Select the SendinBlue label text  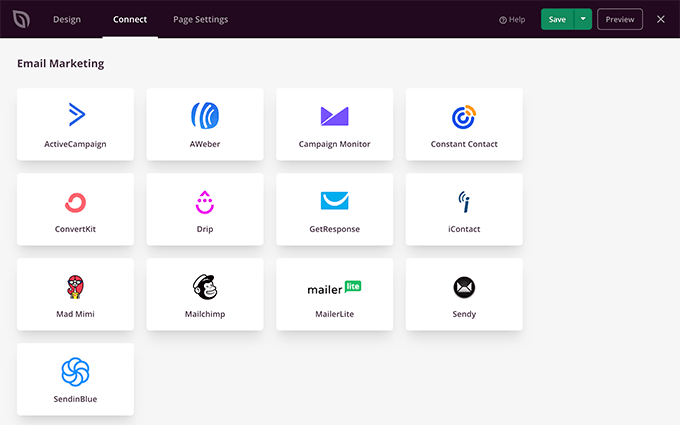pyautogui.click(x=75, y=399)
